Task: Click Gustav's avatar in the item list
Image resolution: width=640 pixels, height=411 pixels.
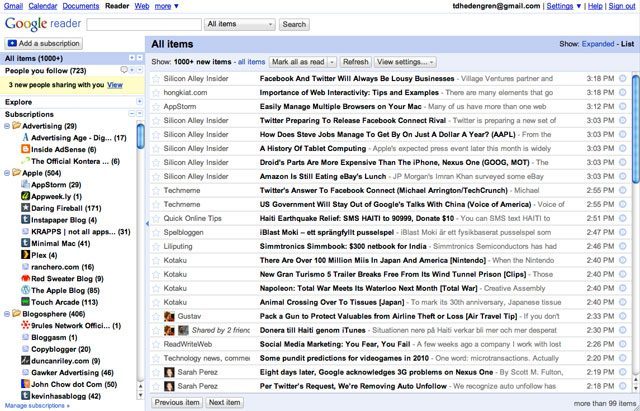Action: (x=169, y=316)
